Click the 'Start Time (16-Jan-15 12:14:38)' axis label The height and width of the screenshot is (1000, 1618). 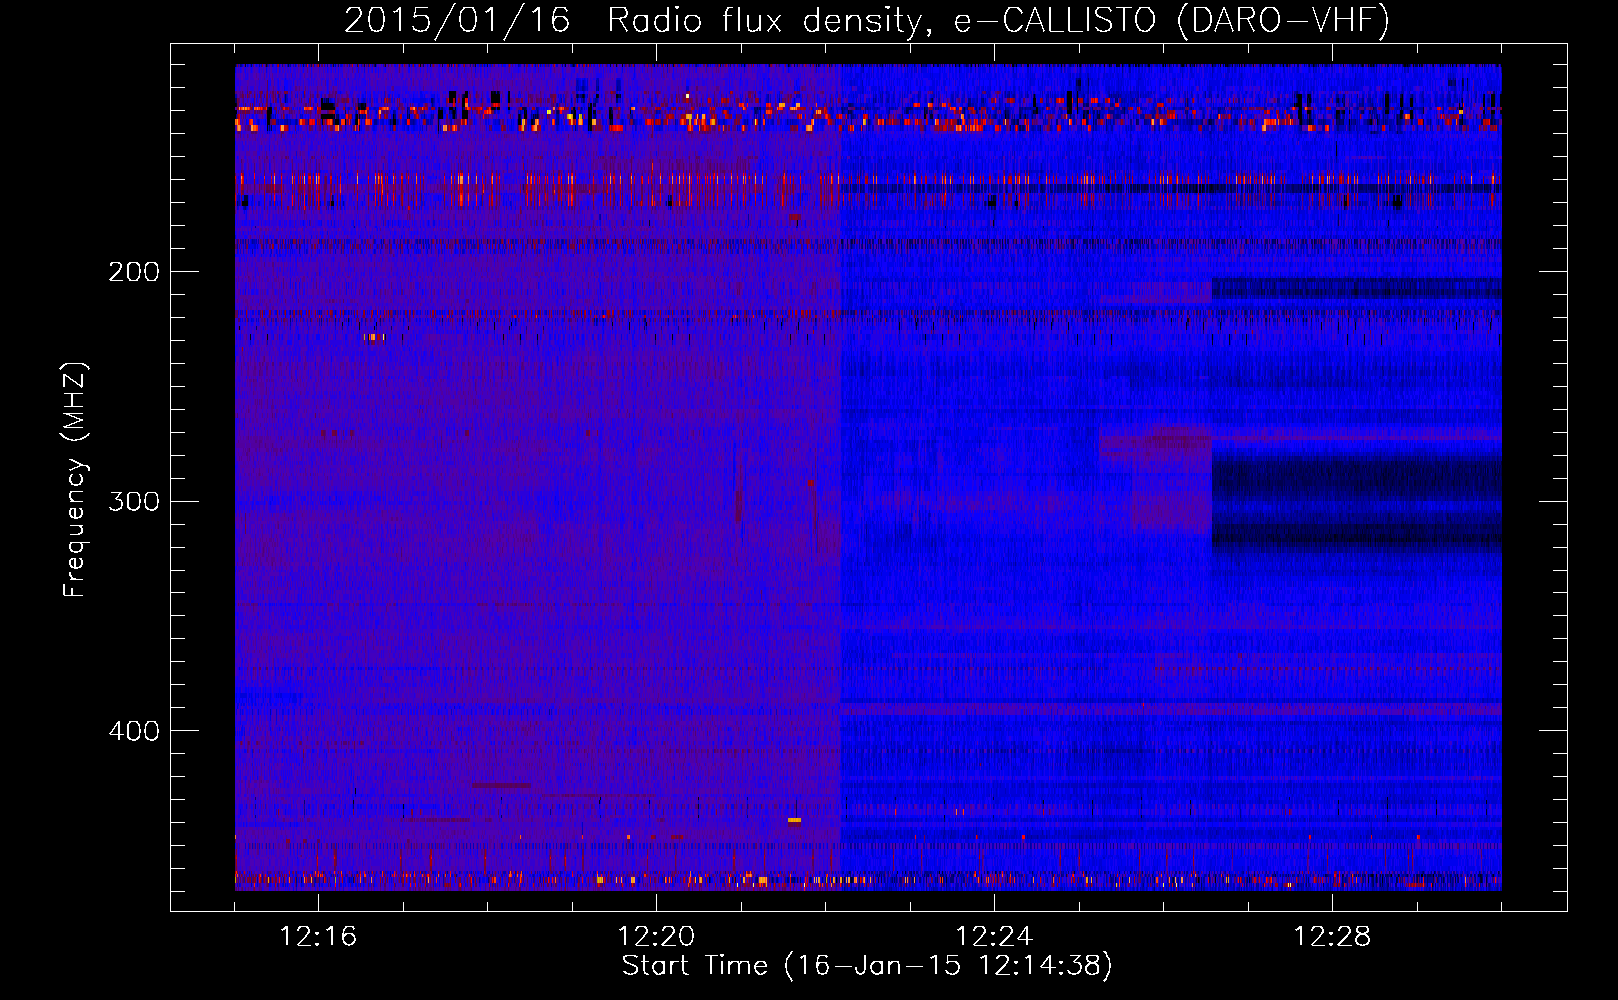(x=867, y=966)
